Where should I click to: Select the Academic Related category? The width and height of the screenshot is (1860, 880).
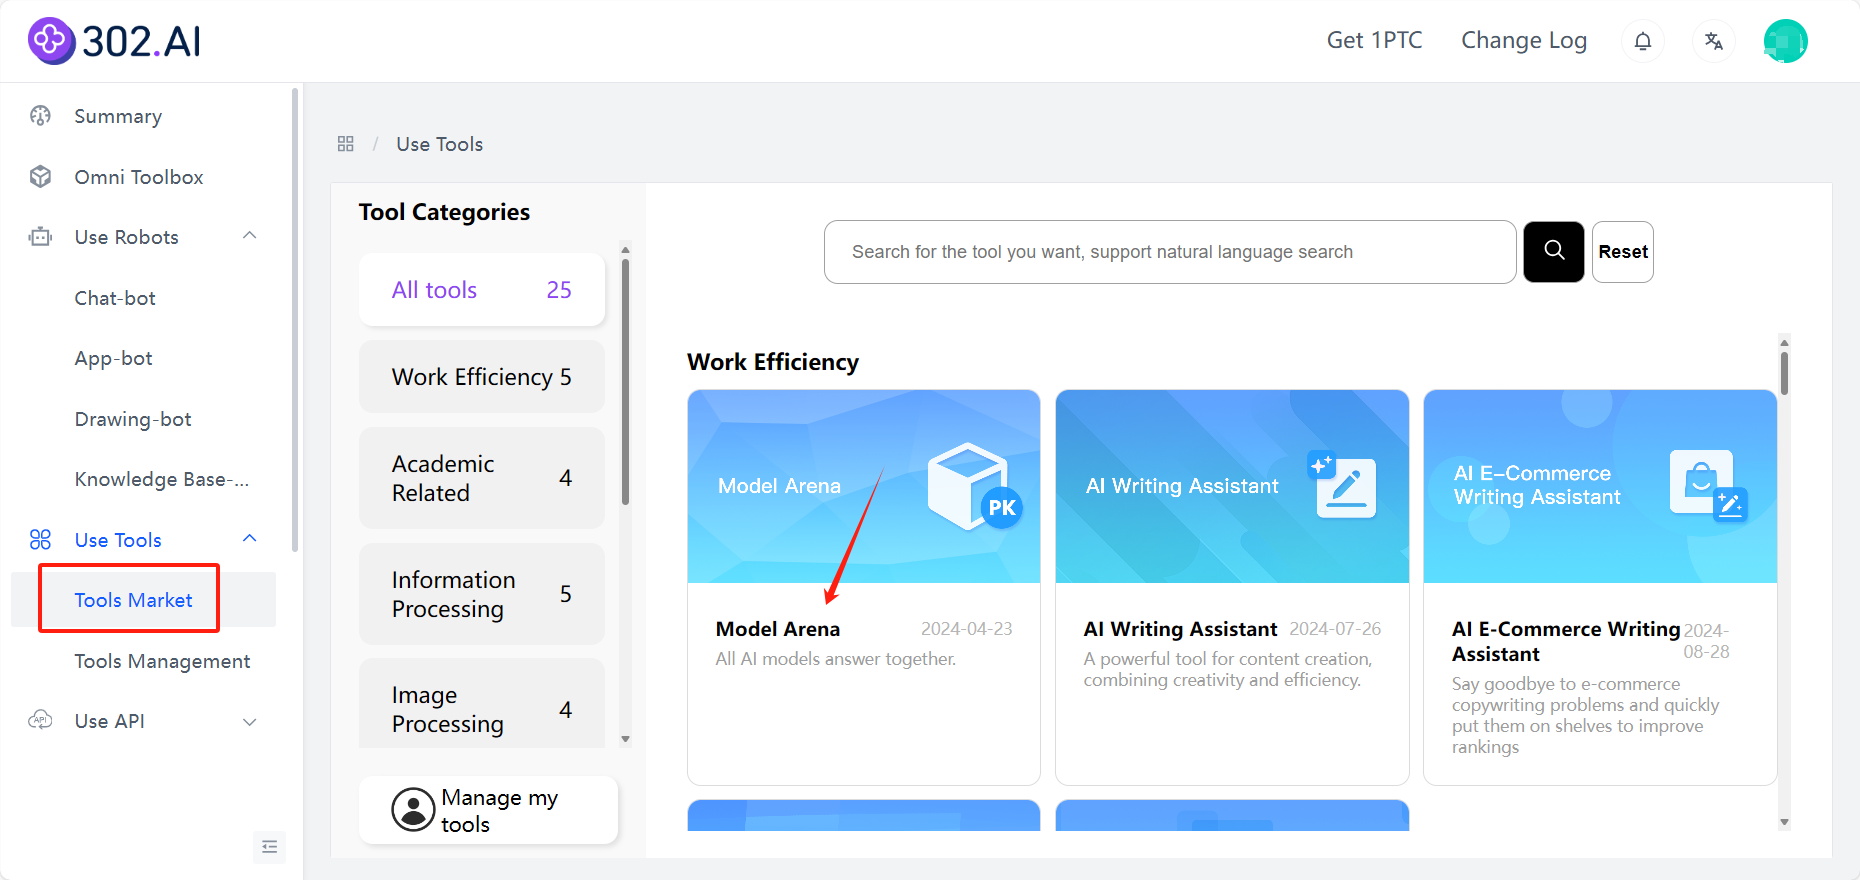pos(481,478)
